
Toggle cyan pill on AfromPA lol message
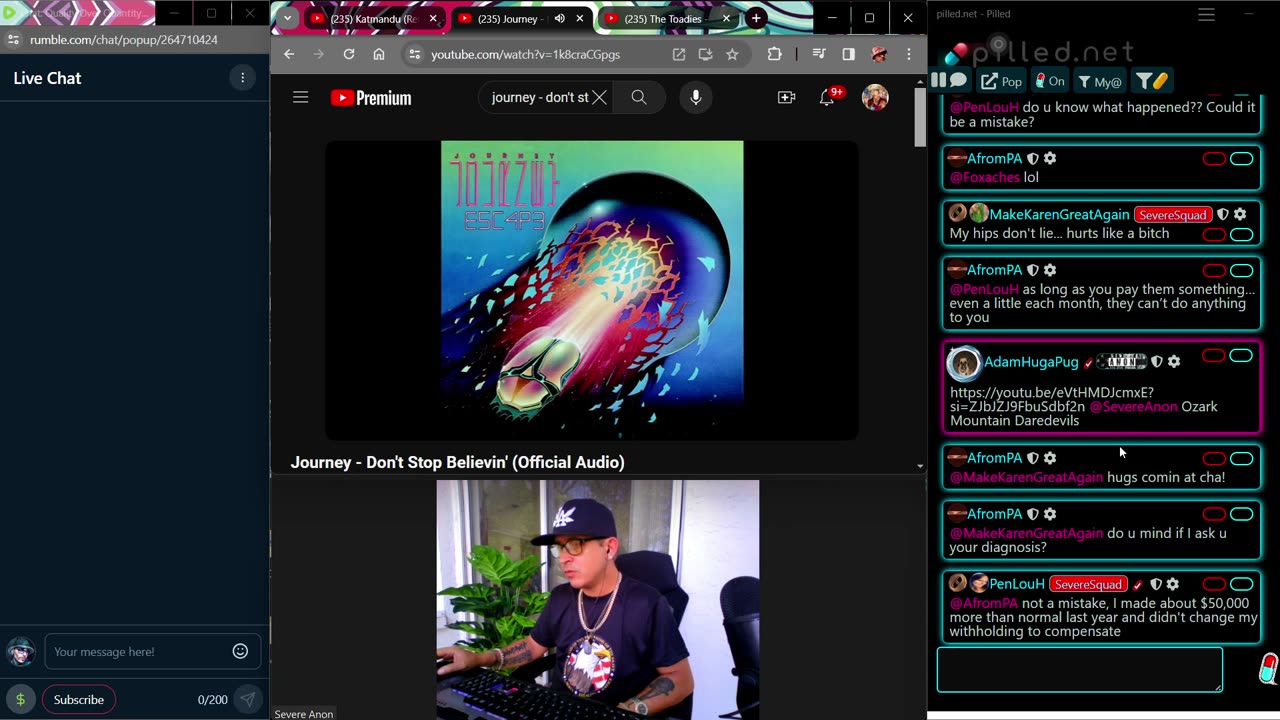[1241, 158]
